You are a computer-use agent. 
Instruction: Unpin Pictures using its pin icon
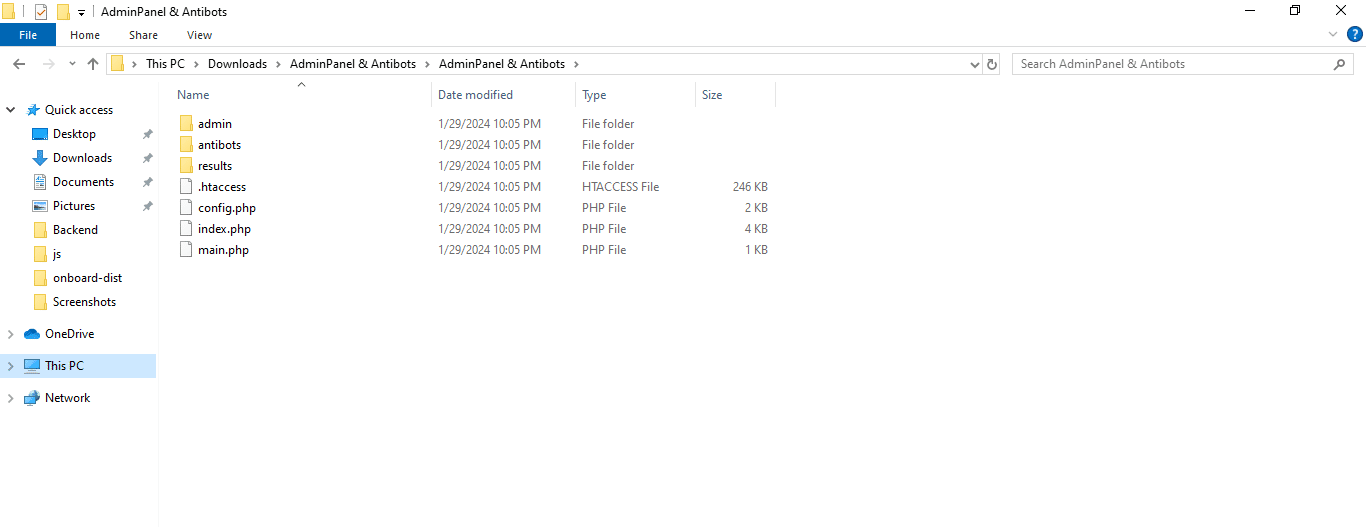click(x=147, y=206)
